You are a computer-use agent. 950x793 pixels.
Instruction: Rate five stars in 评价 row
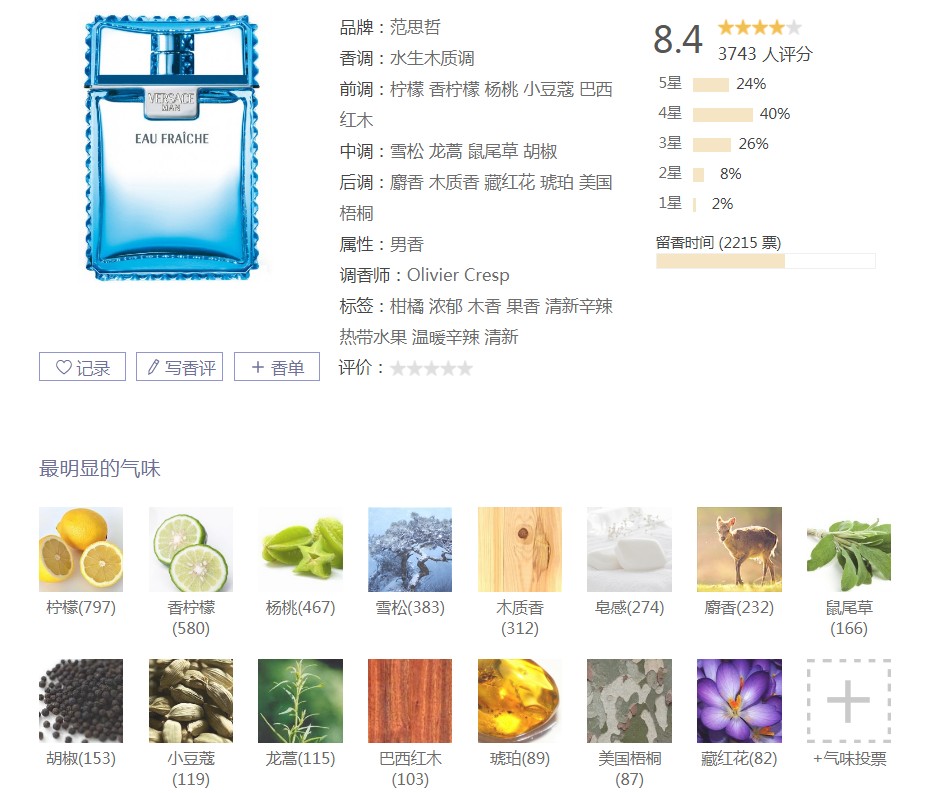point(465,368)
